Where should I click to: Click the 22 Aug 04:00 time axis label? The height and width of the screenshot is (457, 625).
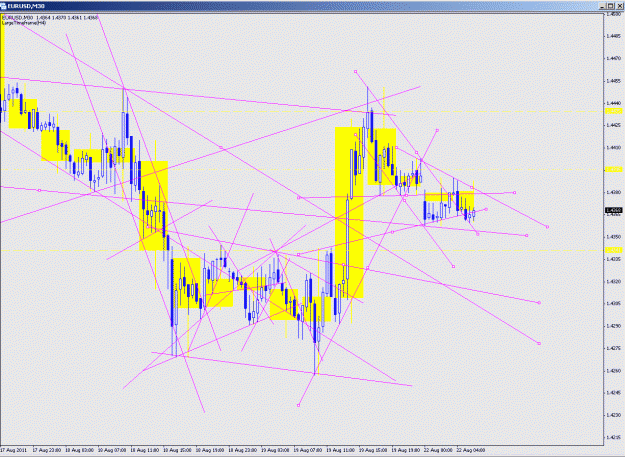471,450
